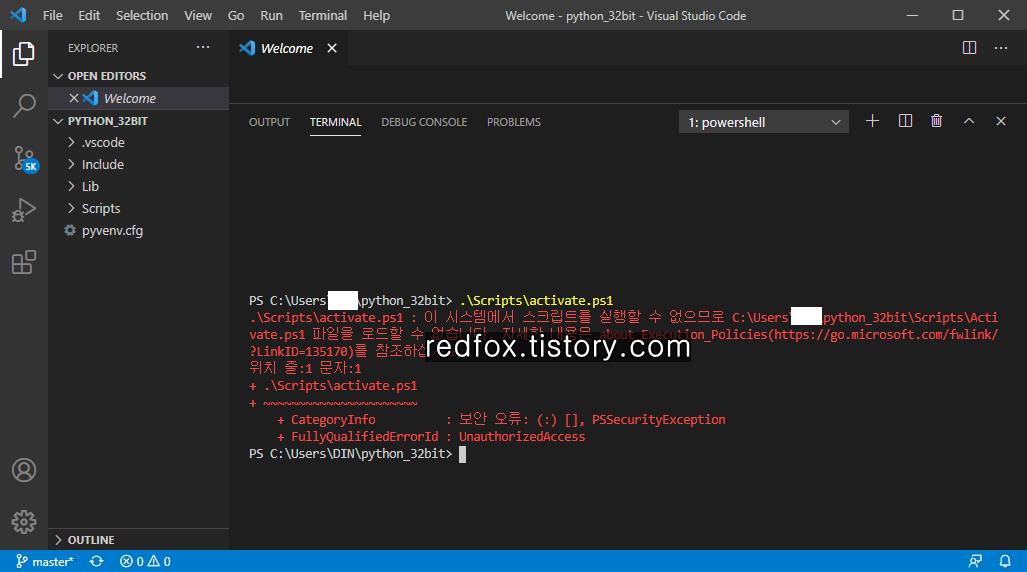
Task: Kill terminal with trash icon
Action: pos(937,121)
